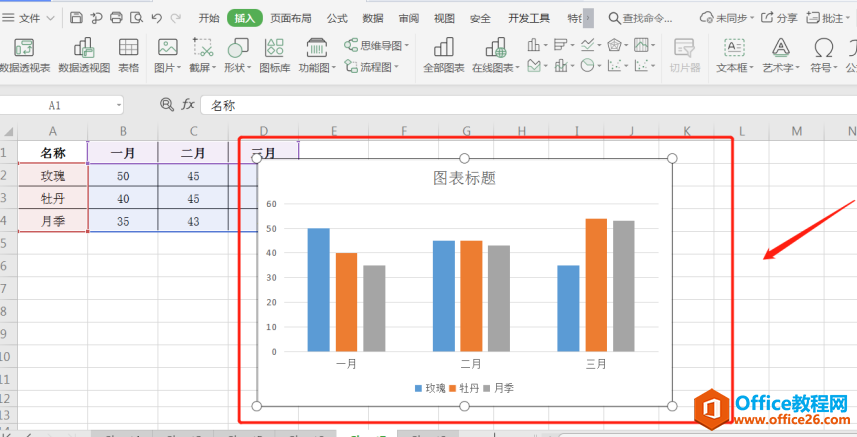
Task: Expand the 形状 shapes dropdown
Action: click(249, 68)
